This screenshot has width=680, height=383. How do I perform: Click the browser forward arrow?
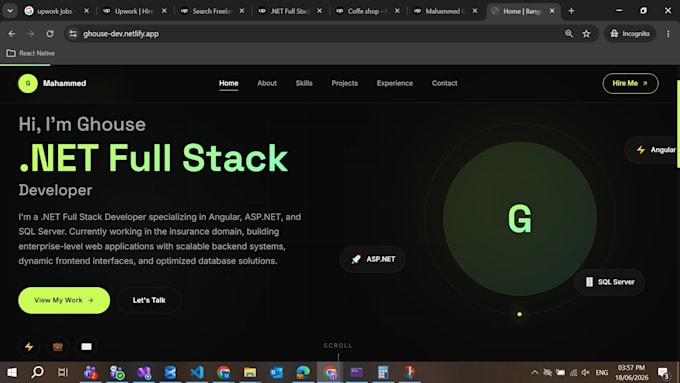click(x=30, y=33)
